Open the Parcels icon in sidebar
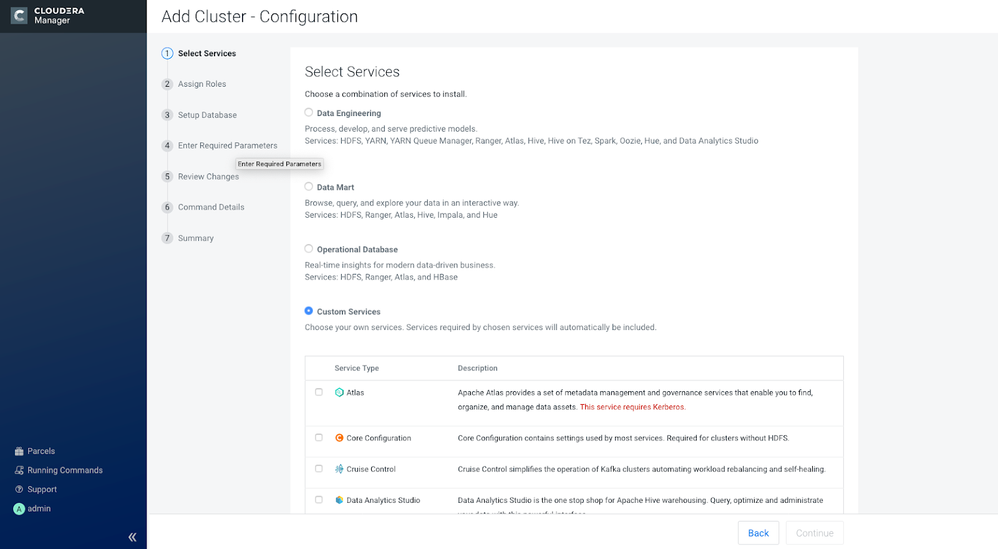The image size is (998, 549). (x=19, y=451)
